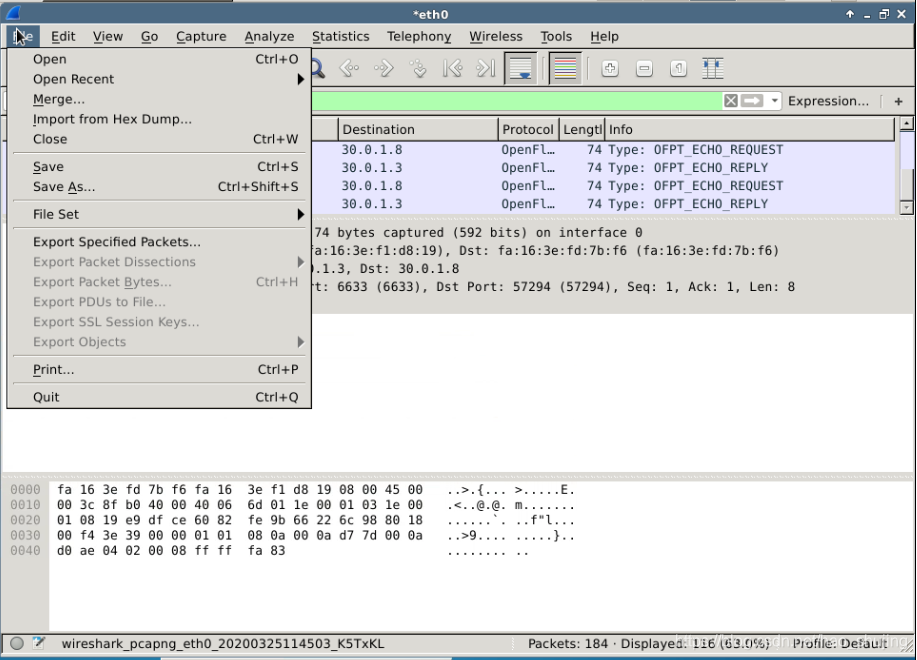Viewport: 917px width, 660px height.
Task: Expand Export Packet Dissections submenu
Action: [159, 261]
